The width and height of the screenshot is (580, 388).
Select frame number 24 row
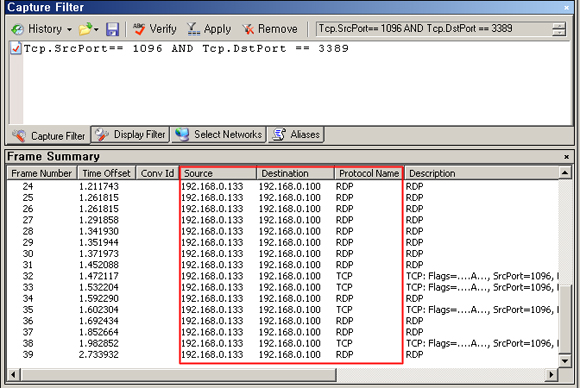(x=283, y=186)
